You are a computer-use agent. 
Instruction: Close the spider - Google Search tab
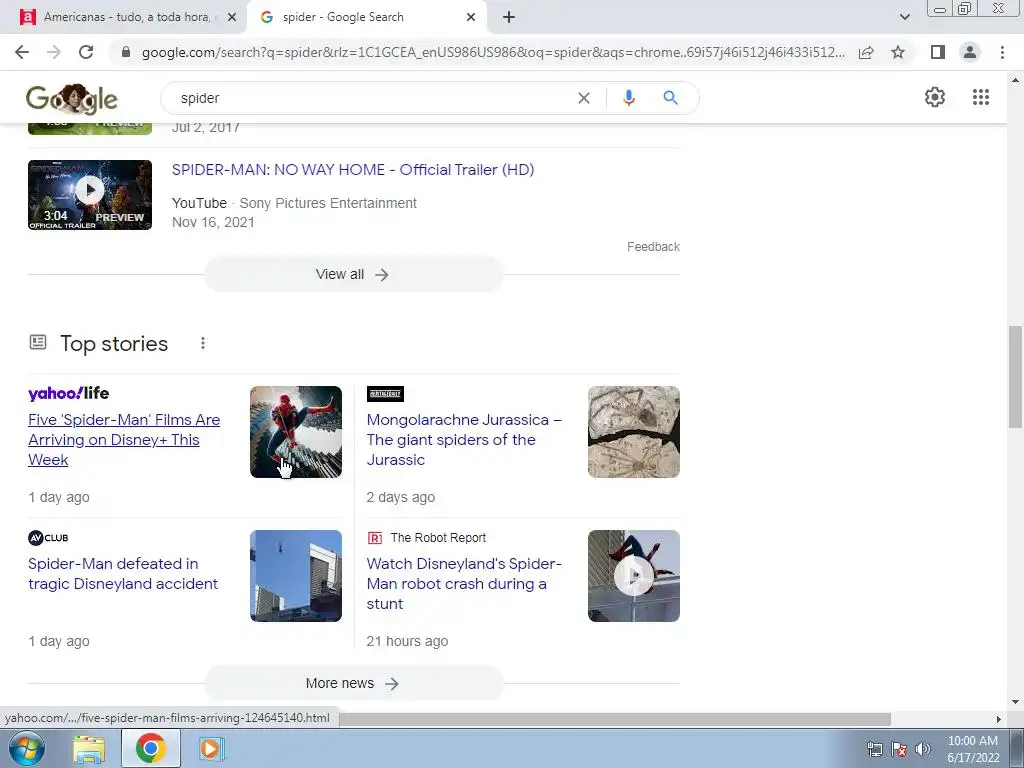[471, 18]
